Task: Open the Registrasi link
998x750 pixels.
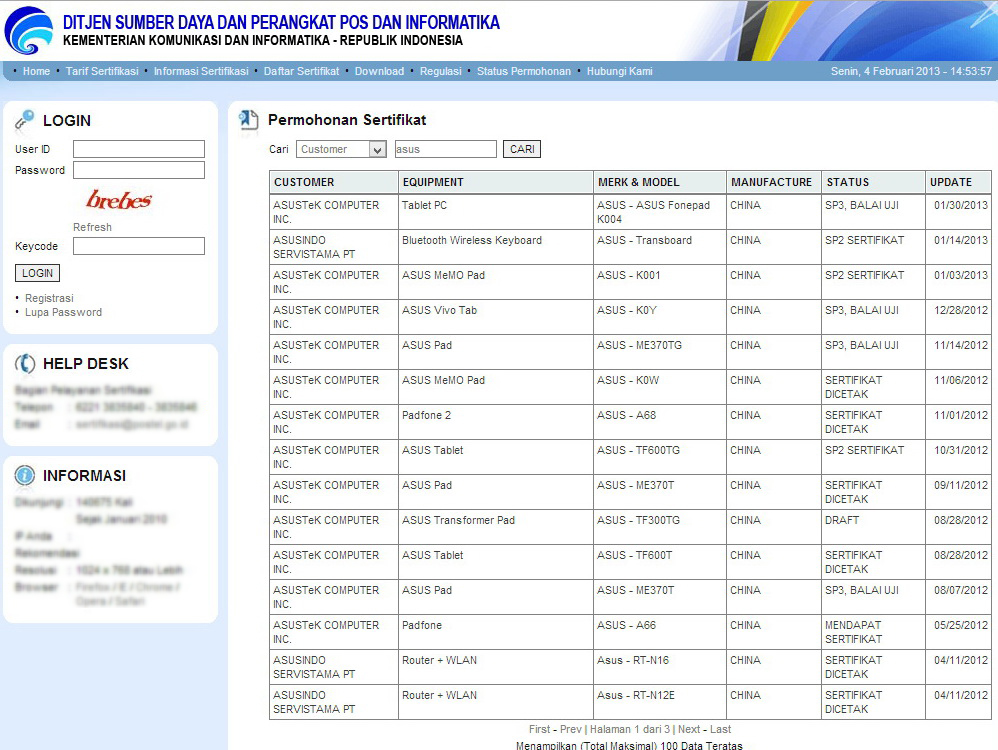Action: 49,298
